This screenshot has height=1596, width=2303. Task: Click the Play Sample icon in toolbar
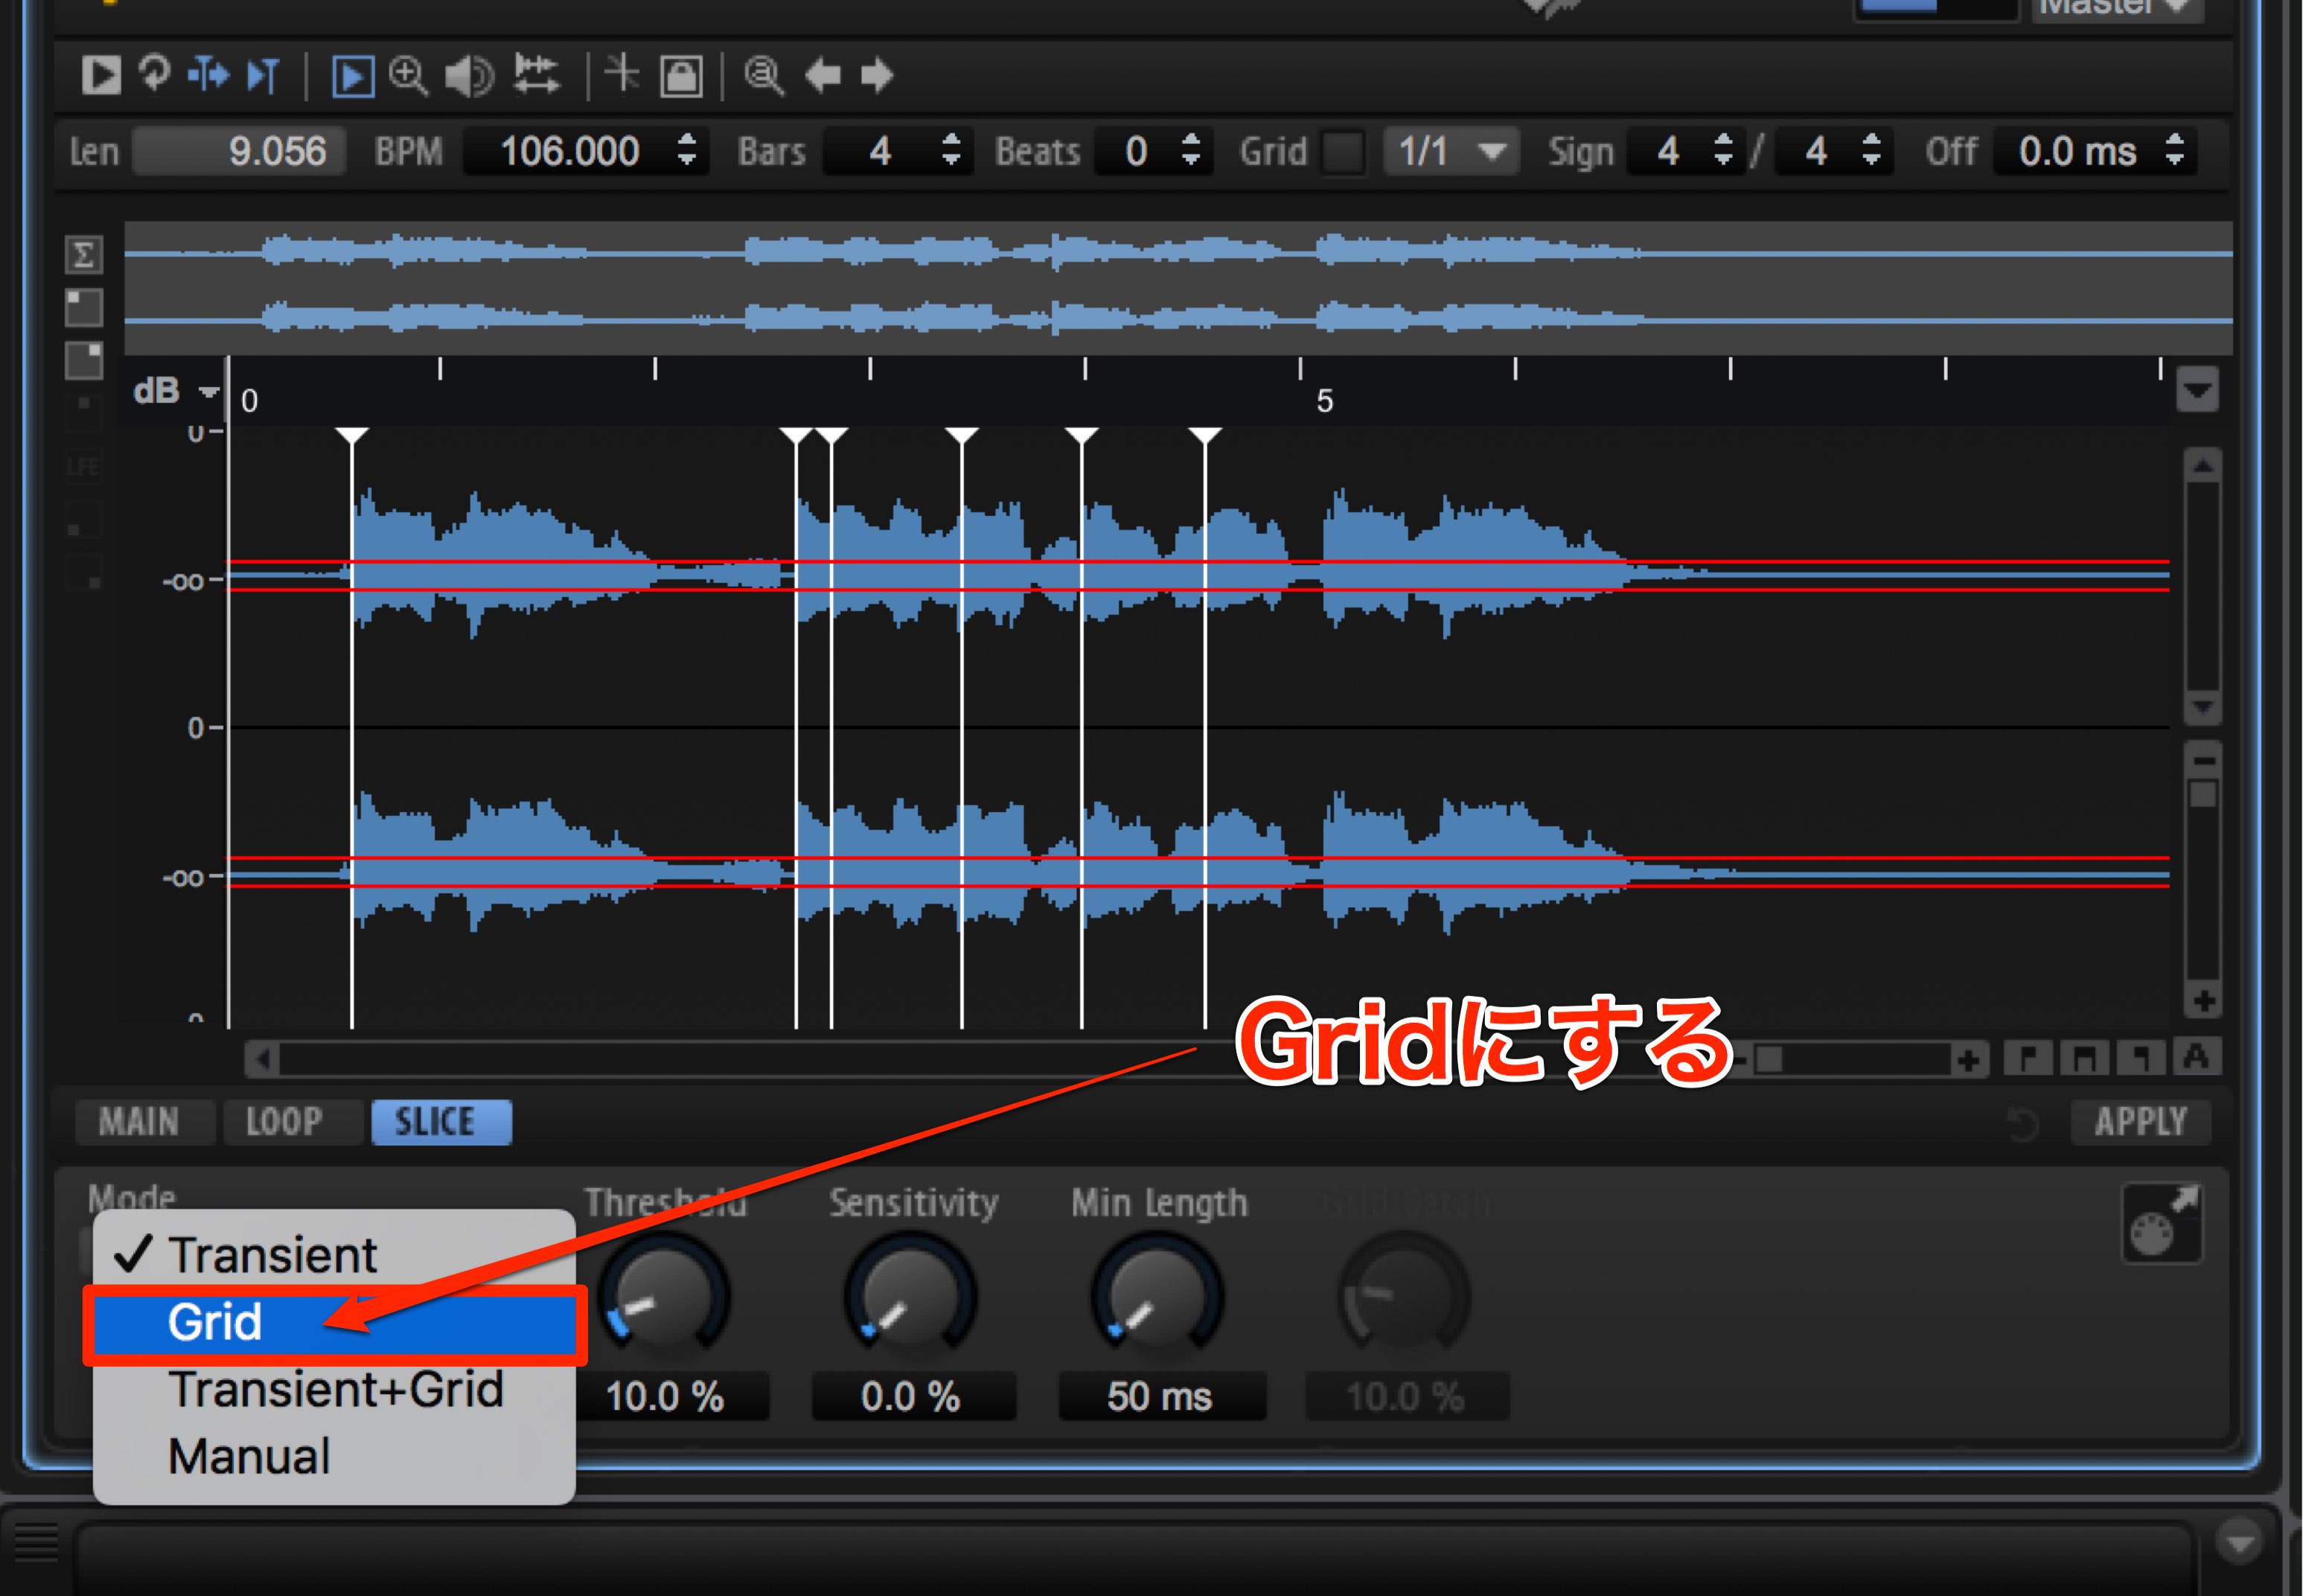100,75
